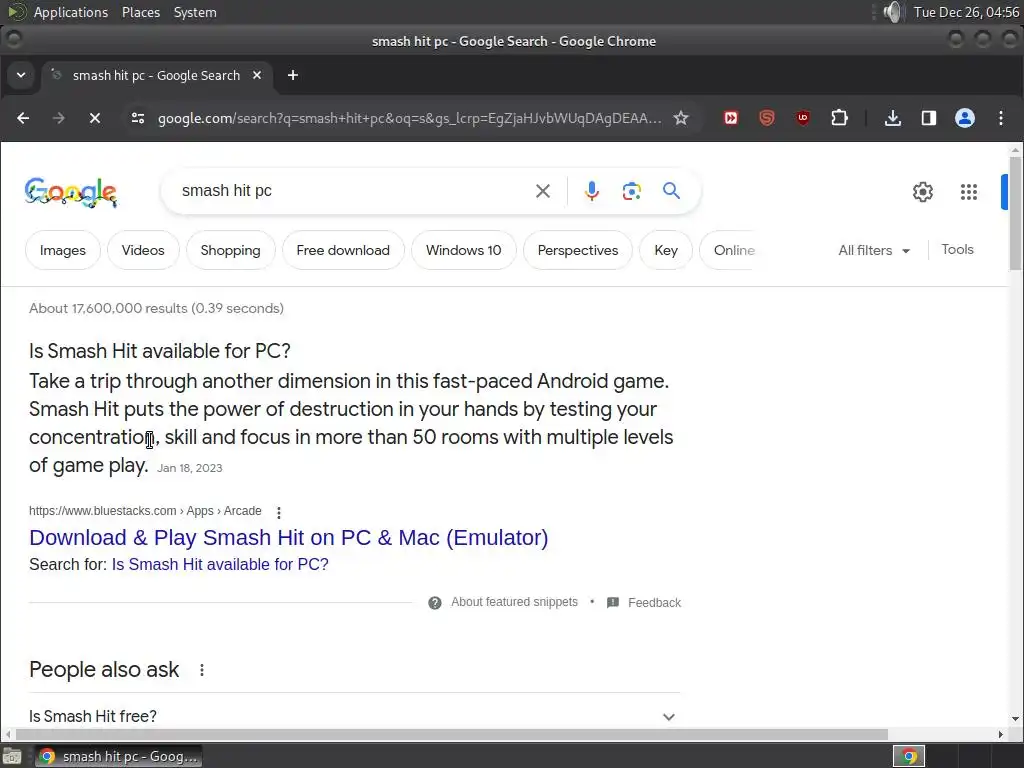Open the search Tools

[957, 249]
